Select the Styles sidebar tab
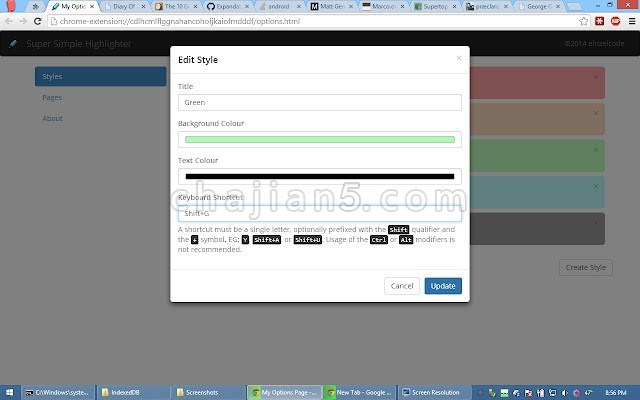This screenshot has width=640, height=400. point(100,76)
